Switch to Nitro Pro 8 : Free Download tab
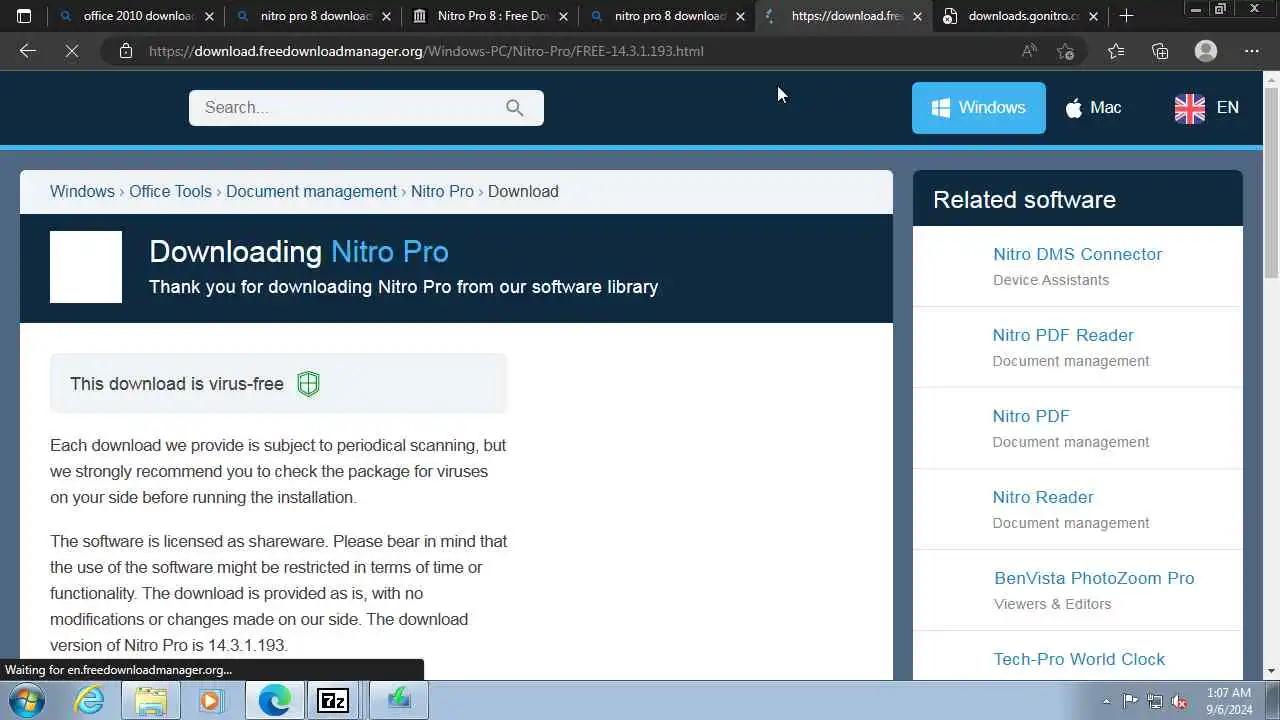The width and height of the screenshot is (1280, 720). 490,16
